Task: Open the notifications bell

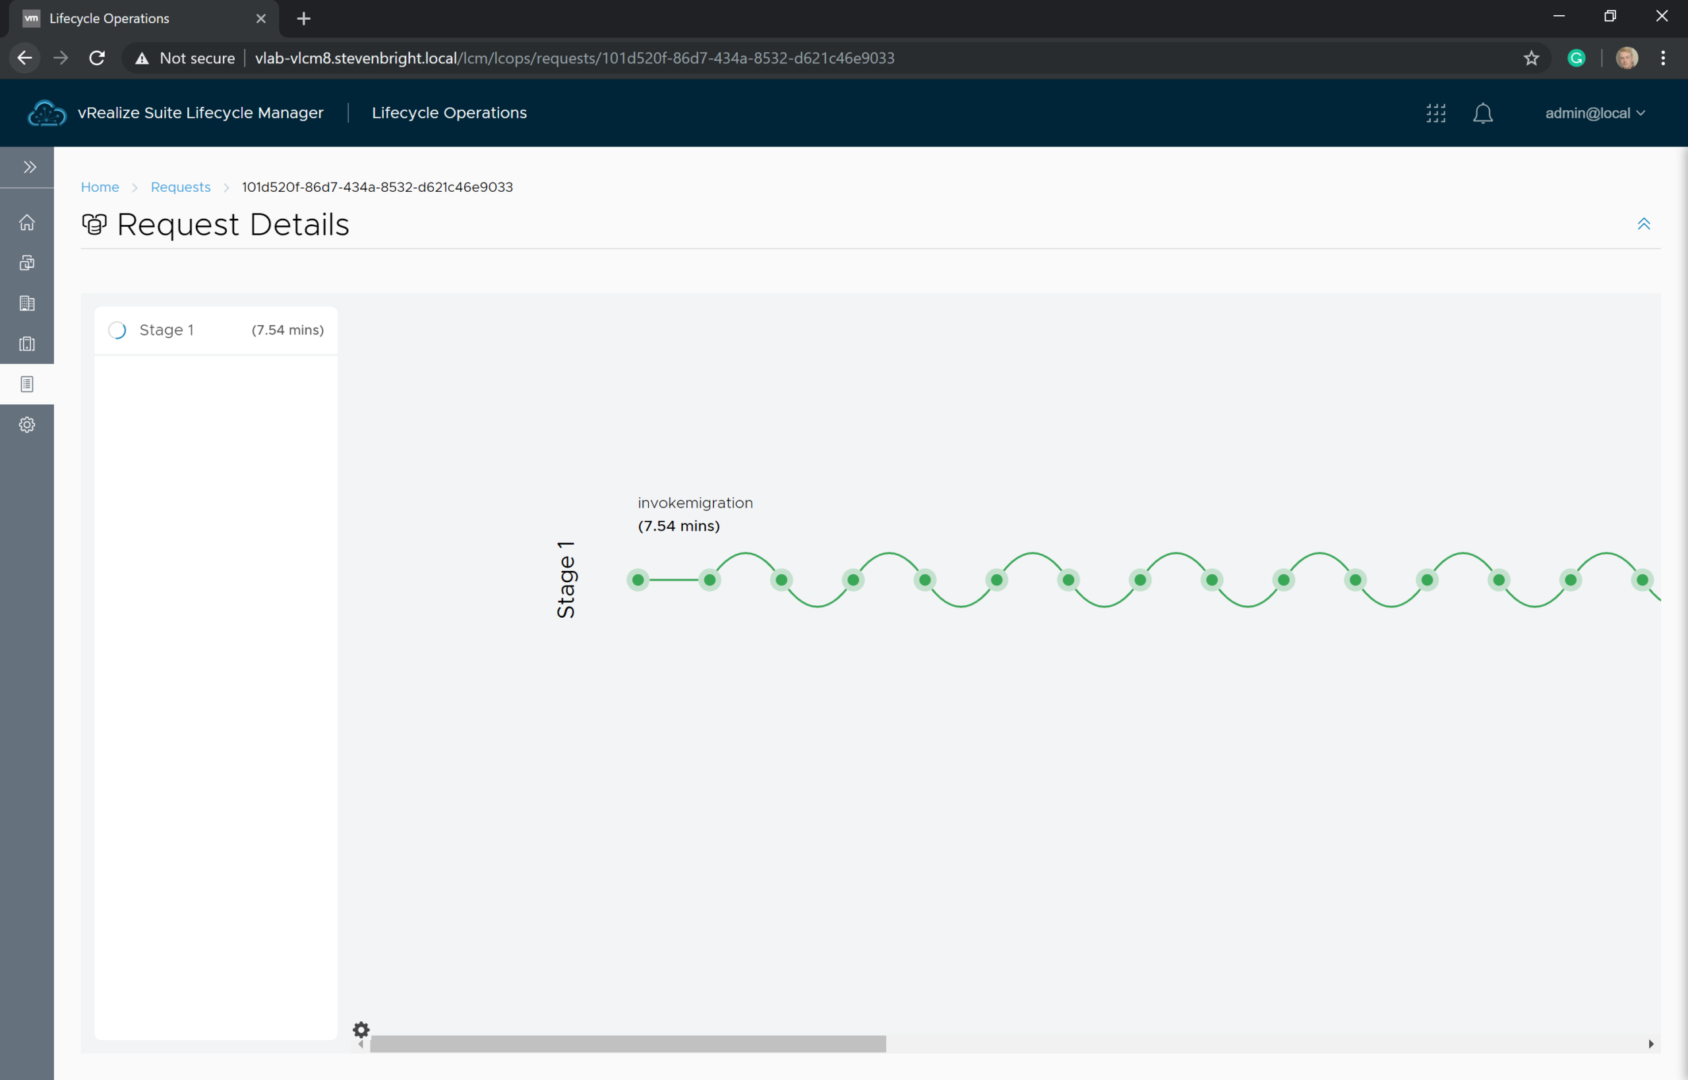Action: coord(1482,114)
